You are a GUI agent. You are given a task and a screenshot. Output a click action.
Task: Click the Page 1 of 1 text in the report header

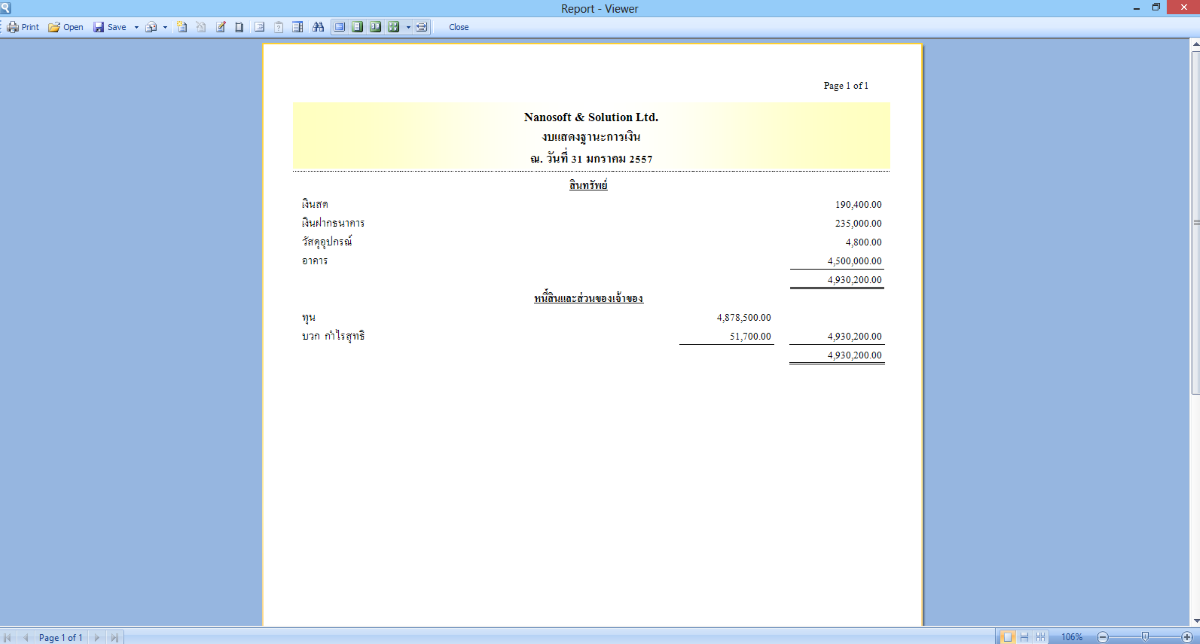point(846,86)
